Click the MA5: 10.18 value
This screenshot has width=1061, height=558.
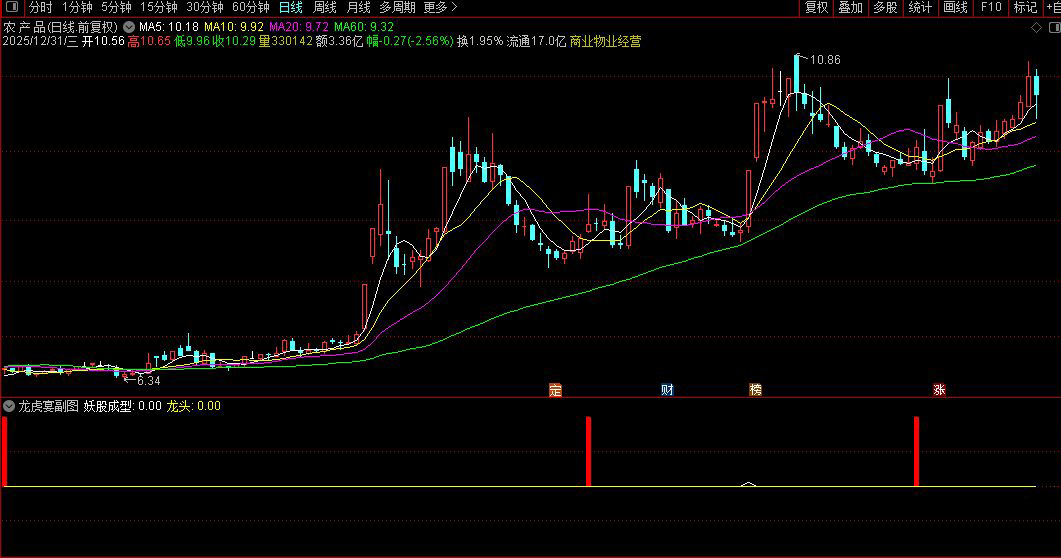tap(169, 27)
